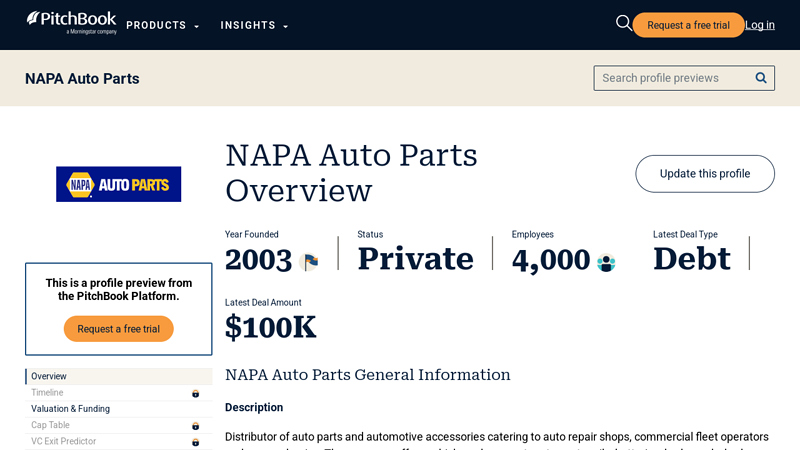Viewport: 800px width, 450px height.
Task: Click the Log in link
Action: [x=760, y=25]
